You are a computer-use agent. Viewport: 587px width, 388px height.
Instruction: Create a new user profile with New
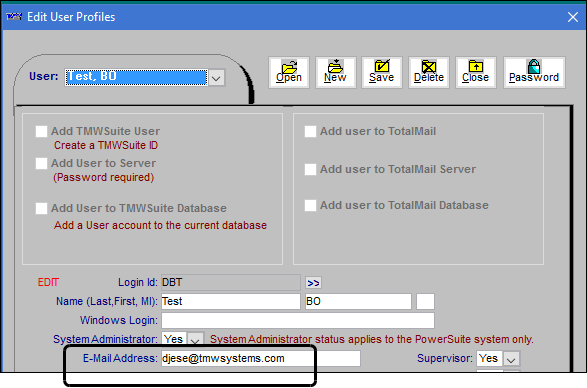(x=335, y=72)
